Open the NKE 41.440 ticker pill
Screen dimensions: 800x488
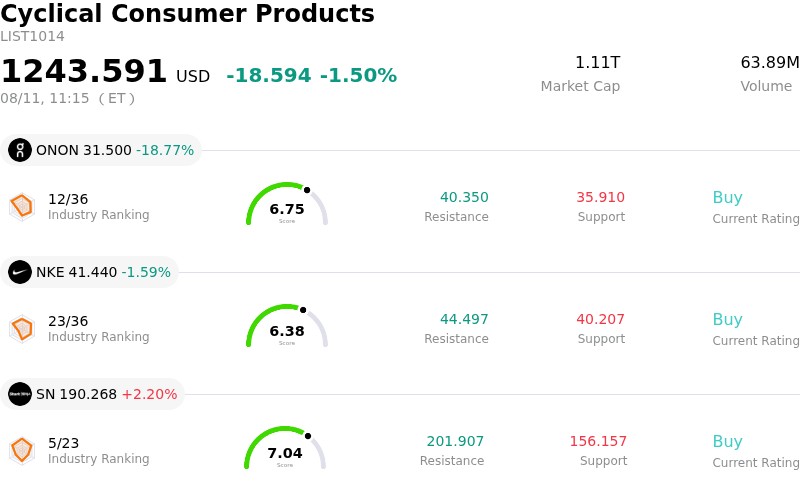[89, 272]
